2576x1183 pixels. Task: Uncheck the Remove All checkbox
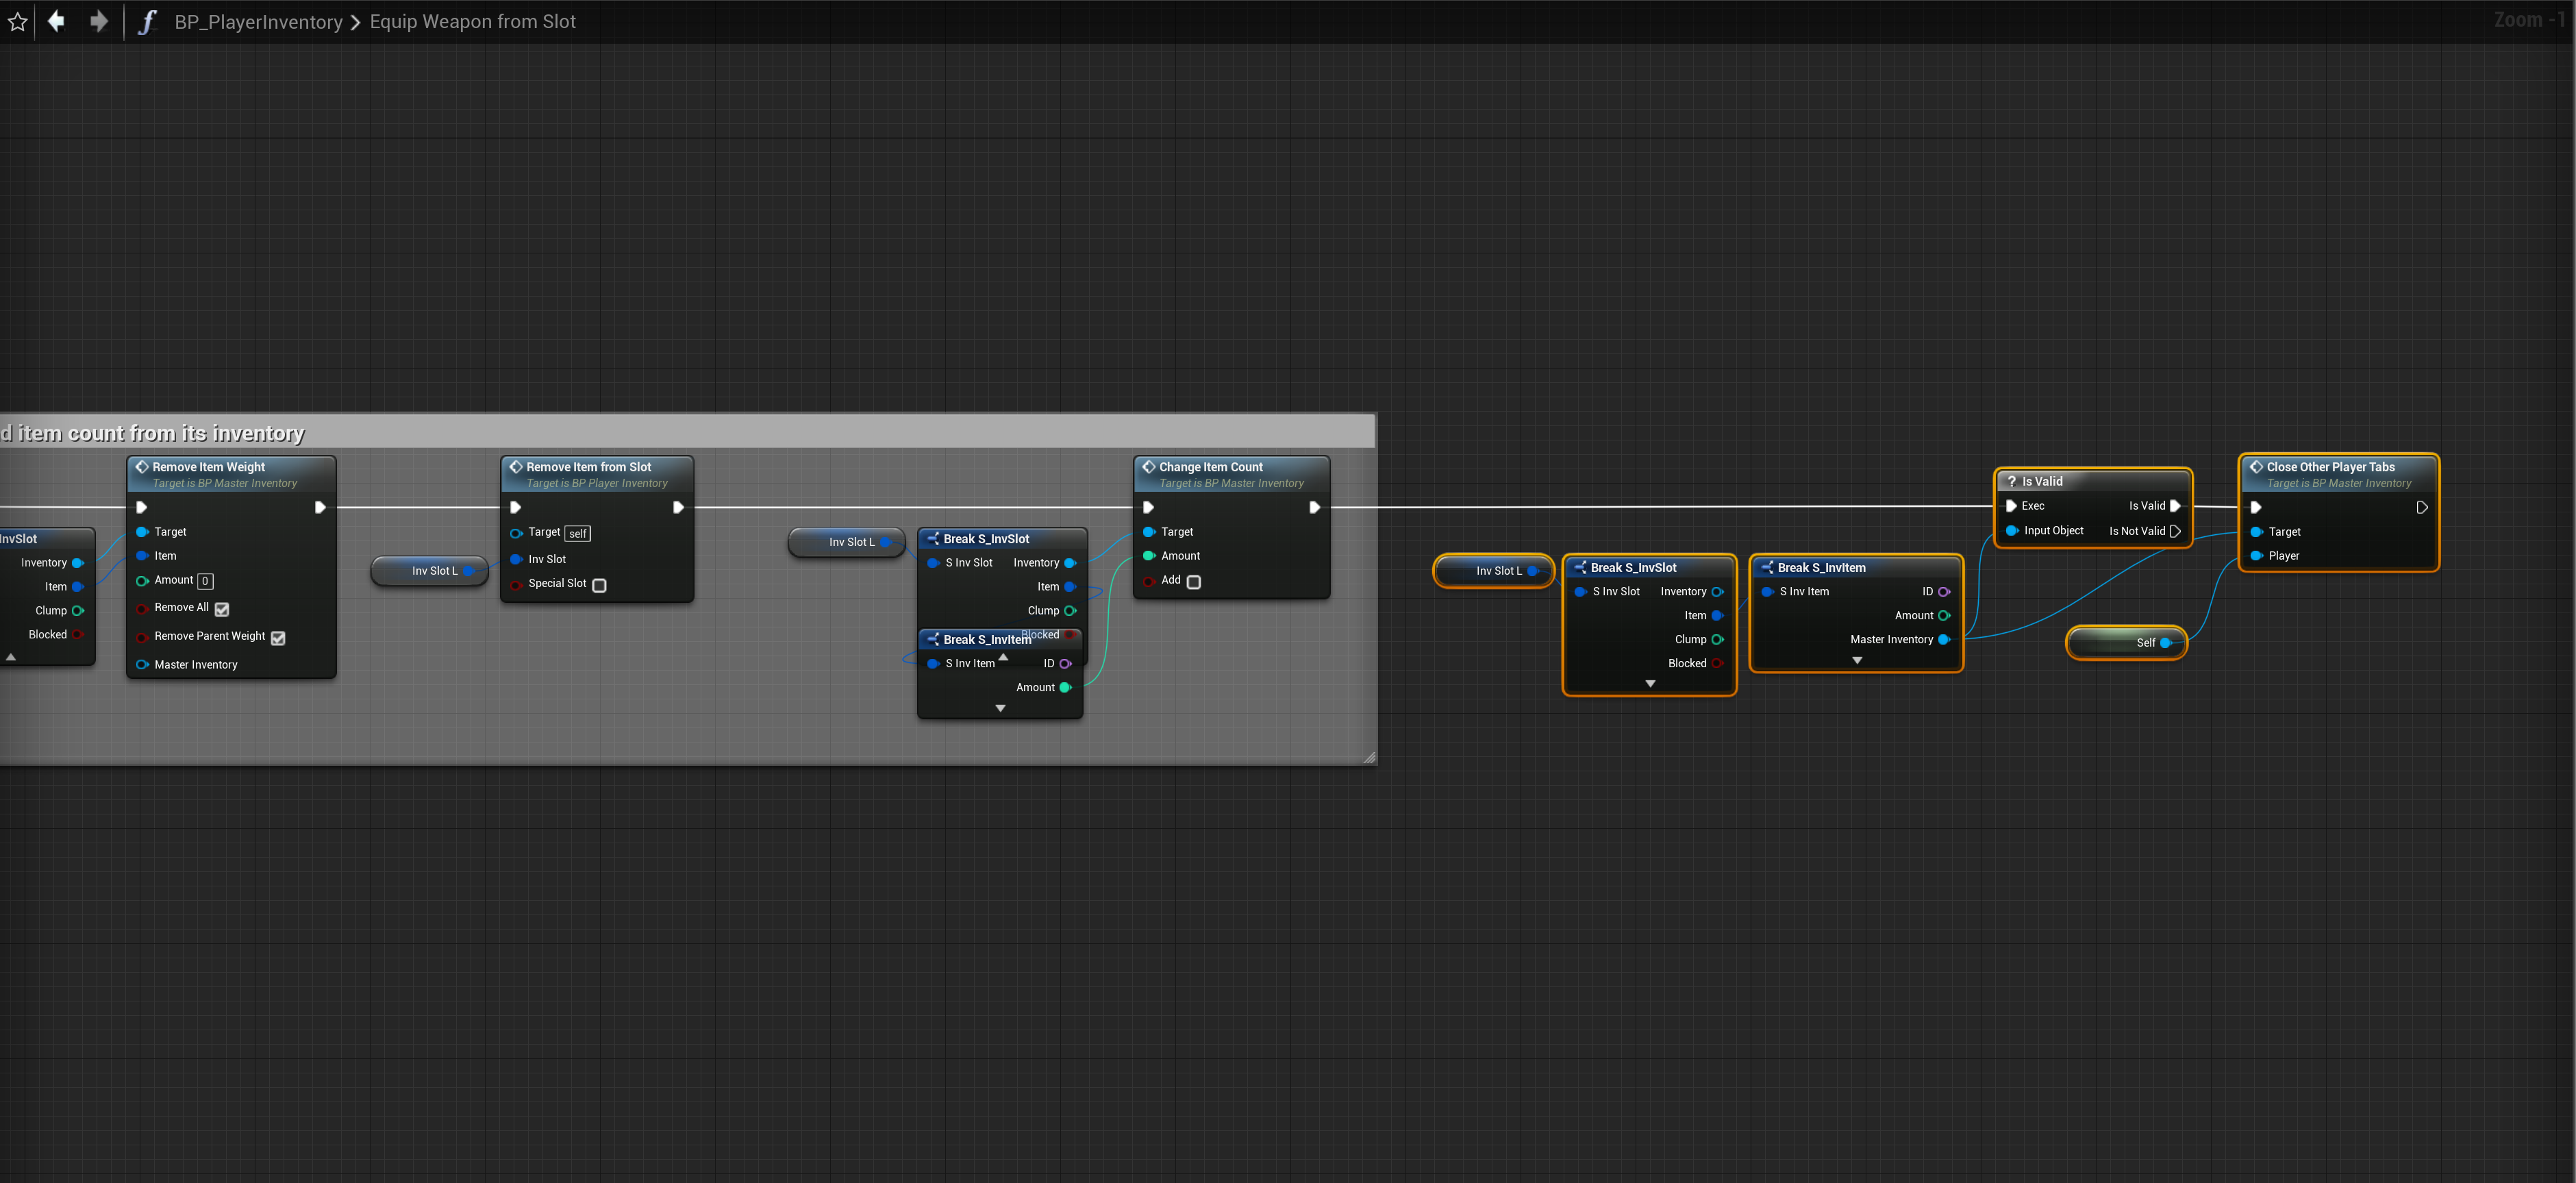coord(222,609)
